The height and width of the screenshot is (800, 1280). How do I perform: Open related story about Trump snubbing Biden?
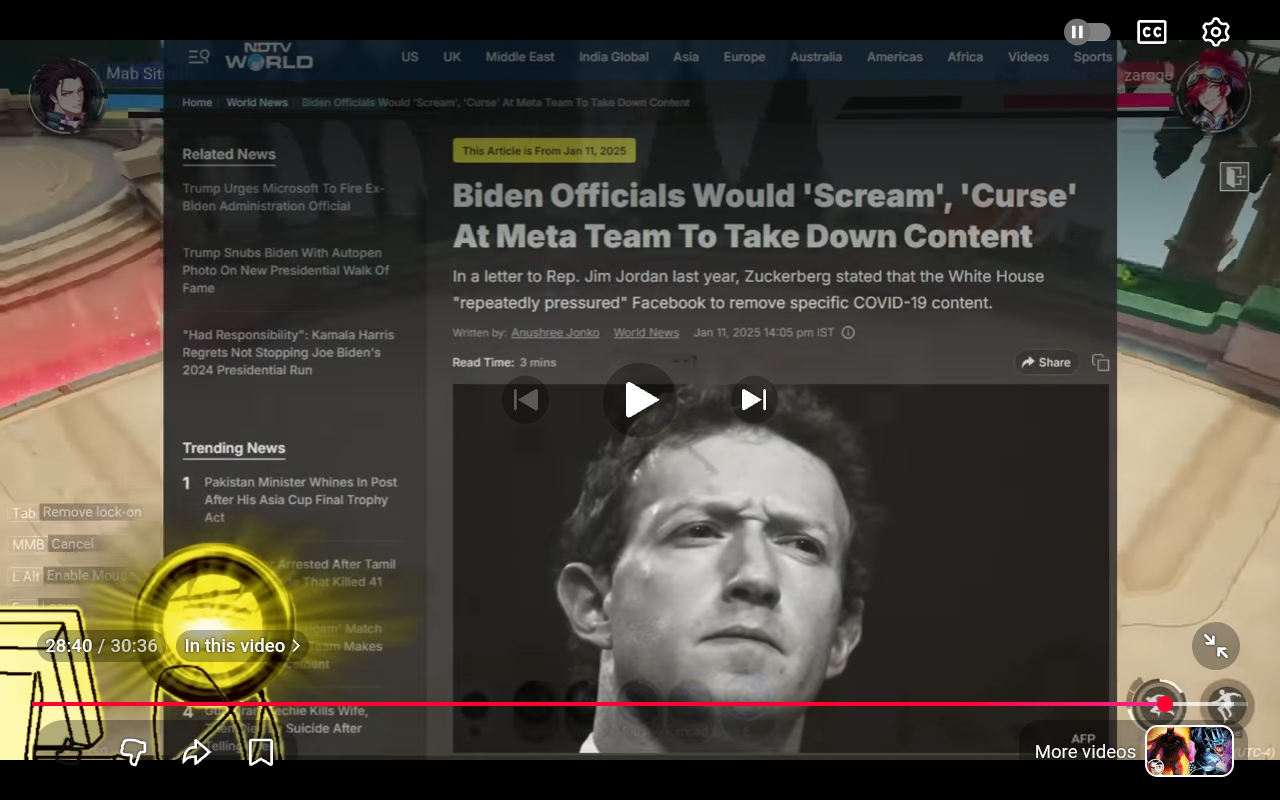click(x=286, y=270)
